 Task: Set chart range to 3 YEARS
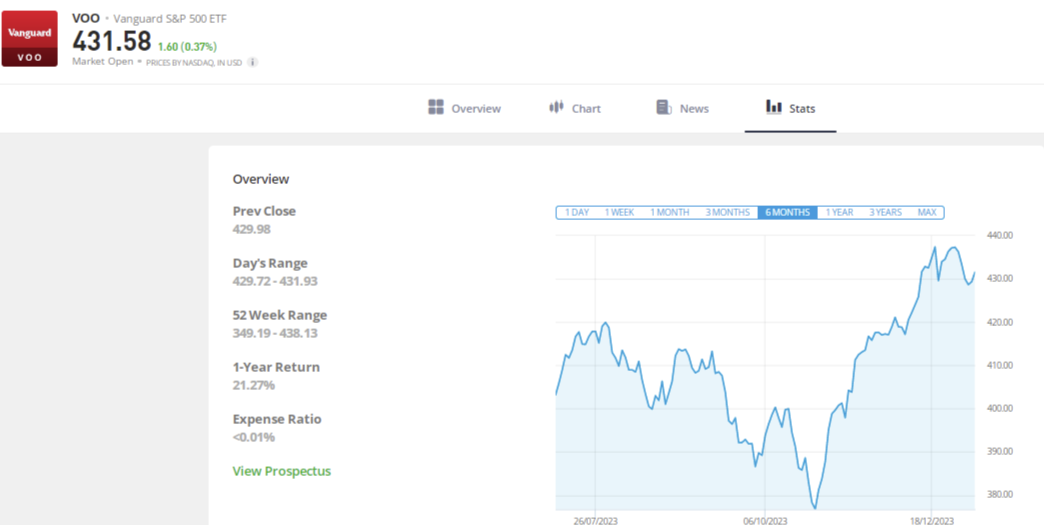click(x=885, y=212)
